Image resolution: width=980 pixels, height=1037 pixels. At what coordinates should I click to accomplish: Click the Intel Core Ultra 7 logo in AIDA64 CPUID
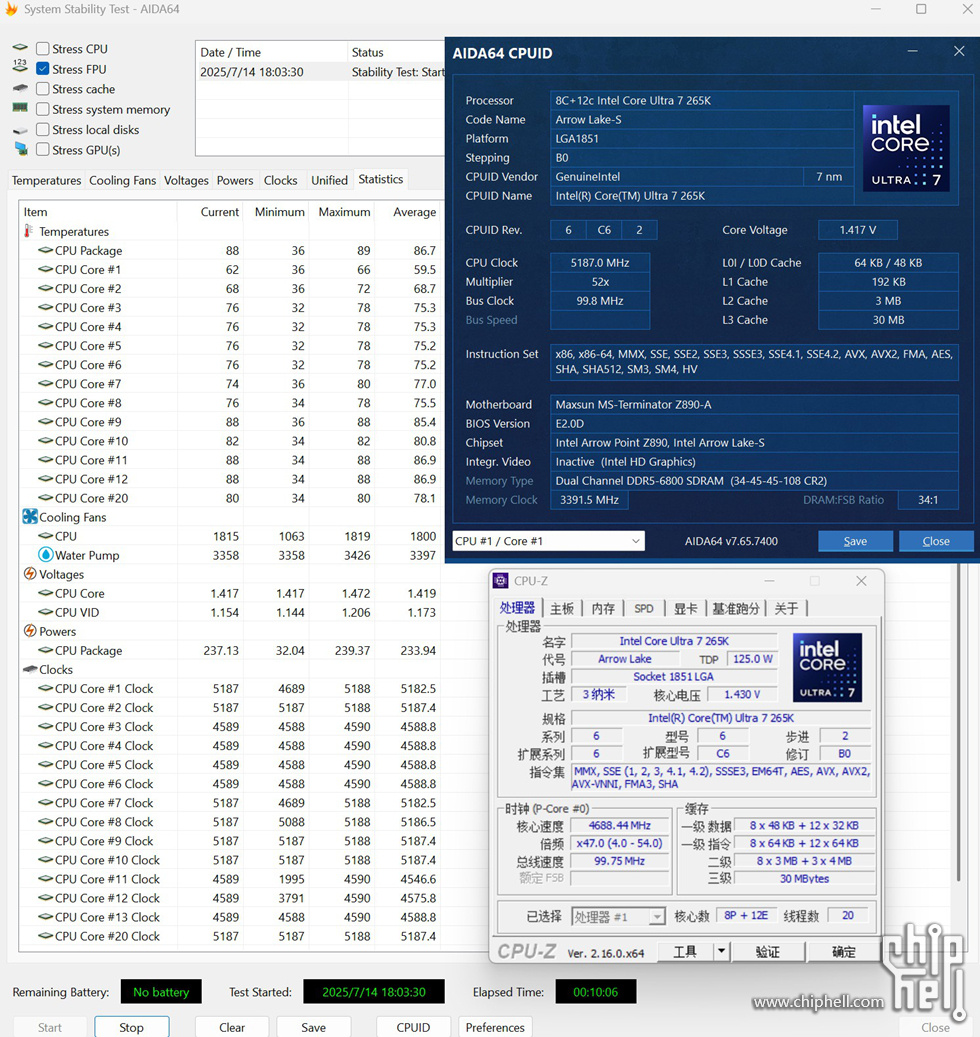(906, 148)
